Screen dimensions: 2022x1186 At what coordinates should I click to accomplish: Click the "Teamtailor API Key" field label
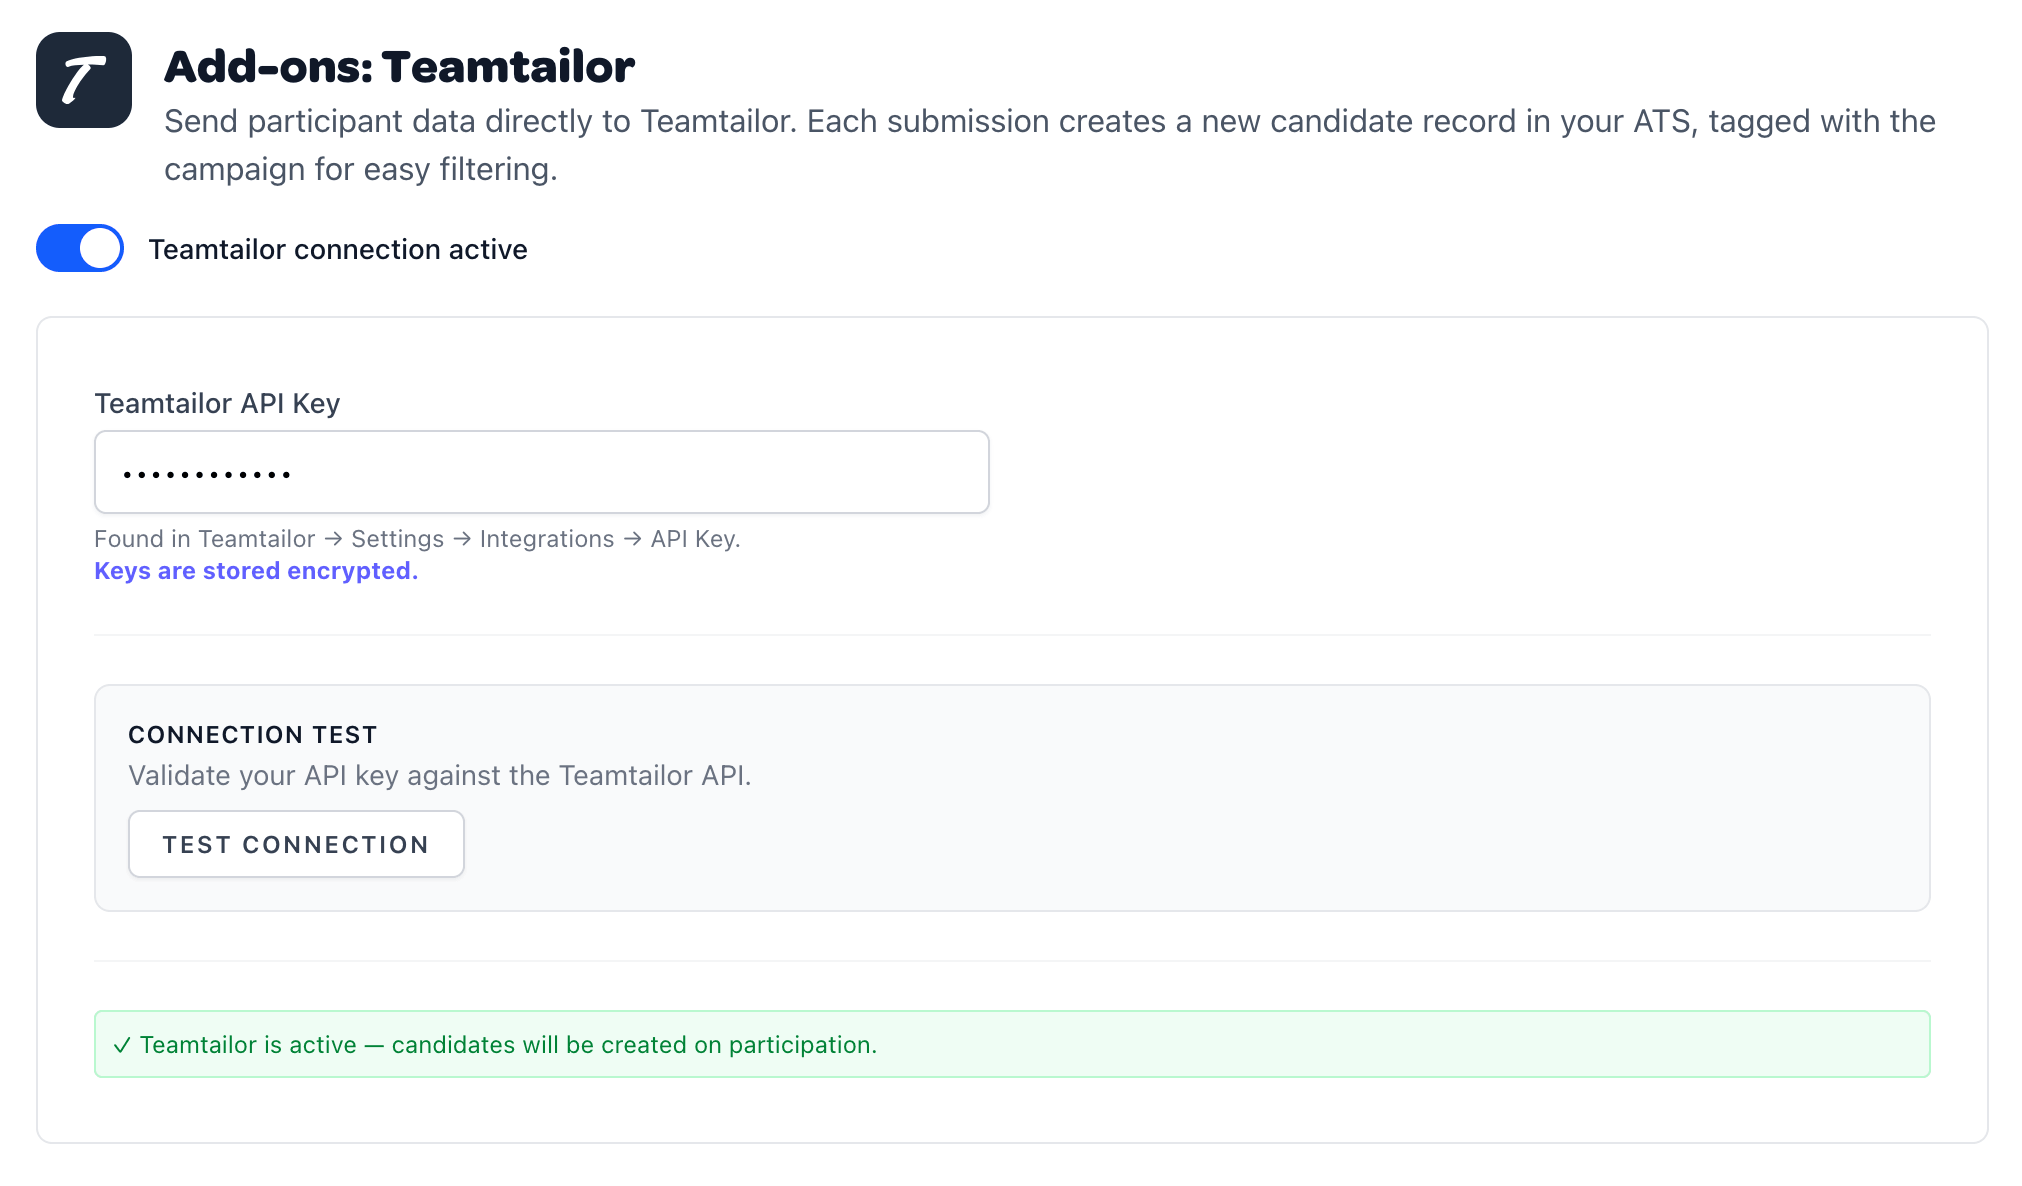point(217,403)
